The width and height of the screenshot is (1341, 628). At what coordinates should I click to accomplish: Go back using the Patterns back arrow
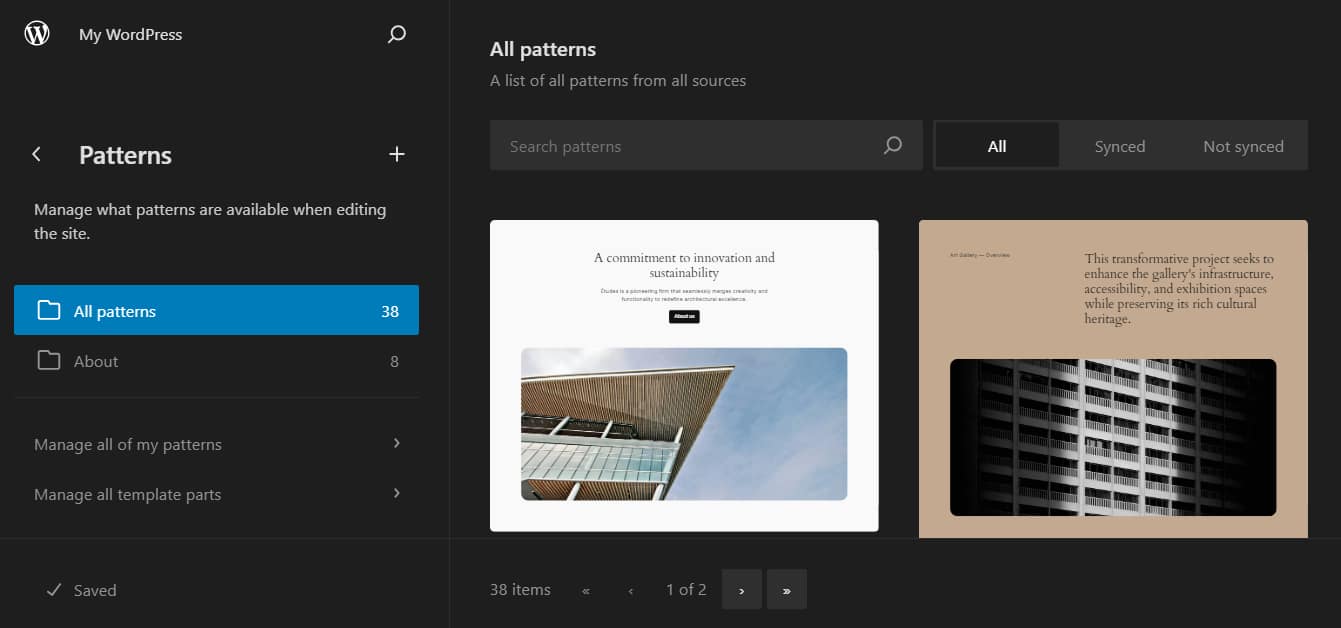(37, 154)
